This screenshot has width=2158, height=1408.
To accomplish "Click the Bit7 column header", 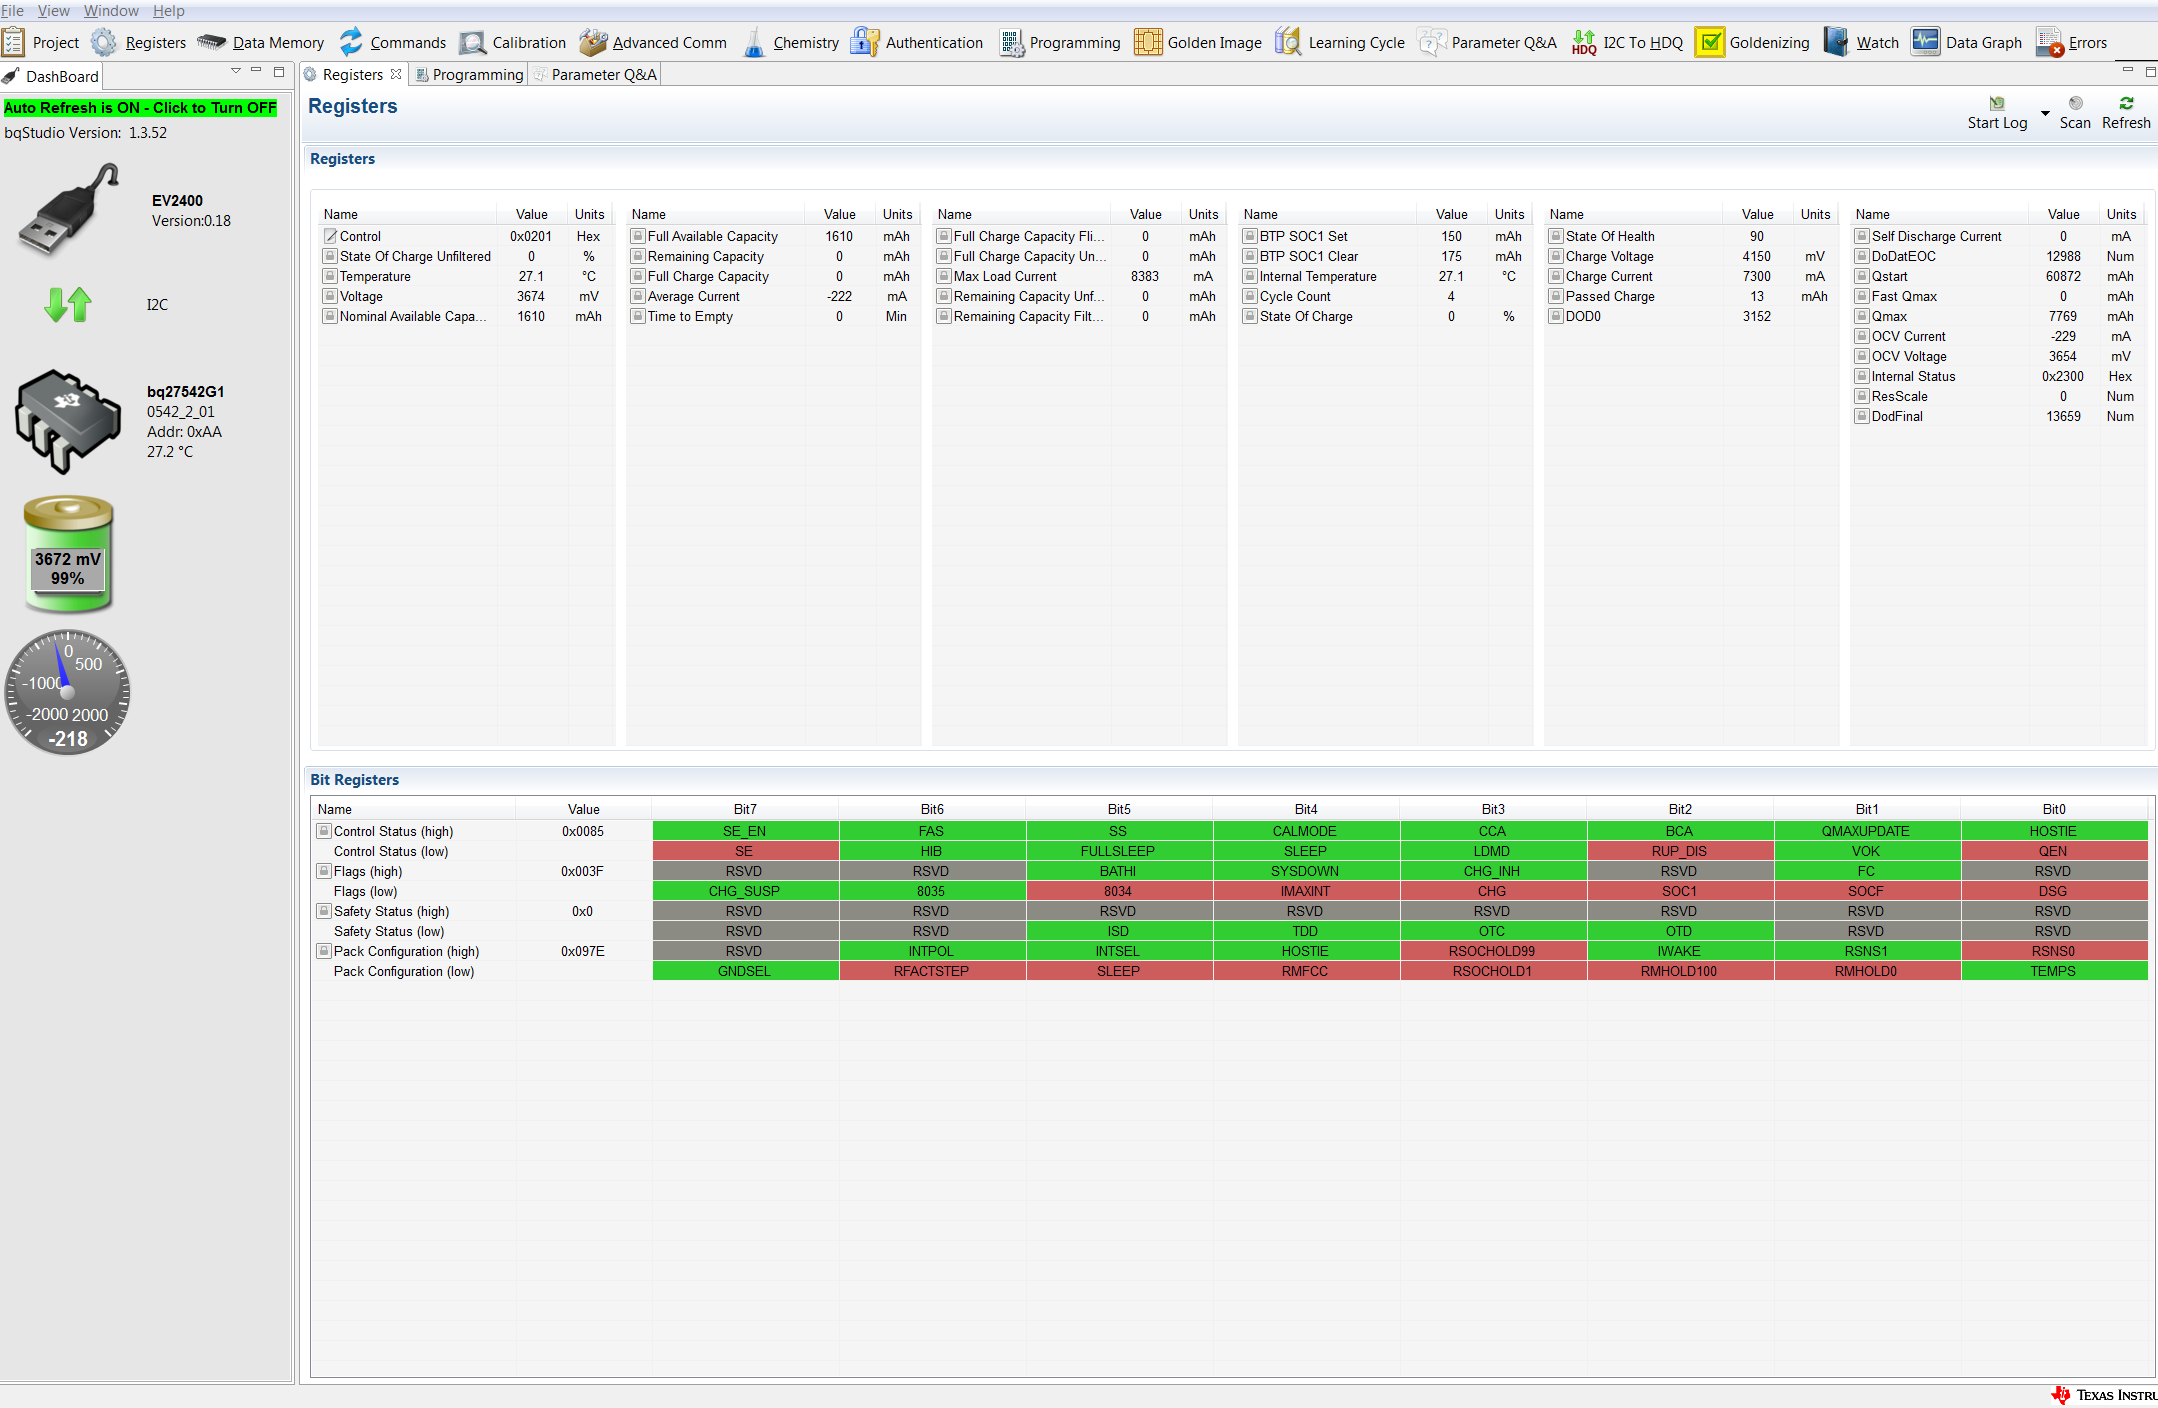I will tap(745, 809).
